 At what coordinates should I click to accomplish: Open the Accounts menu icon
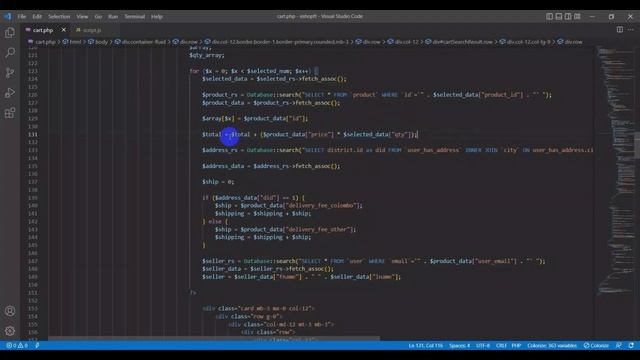click(x=10, y=311)
